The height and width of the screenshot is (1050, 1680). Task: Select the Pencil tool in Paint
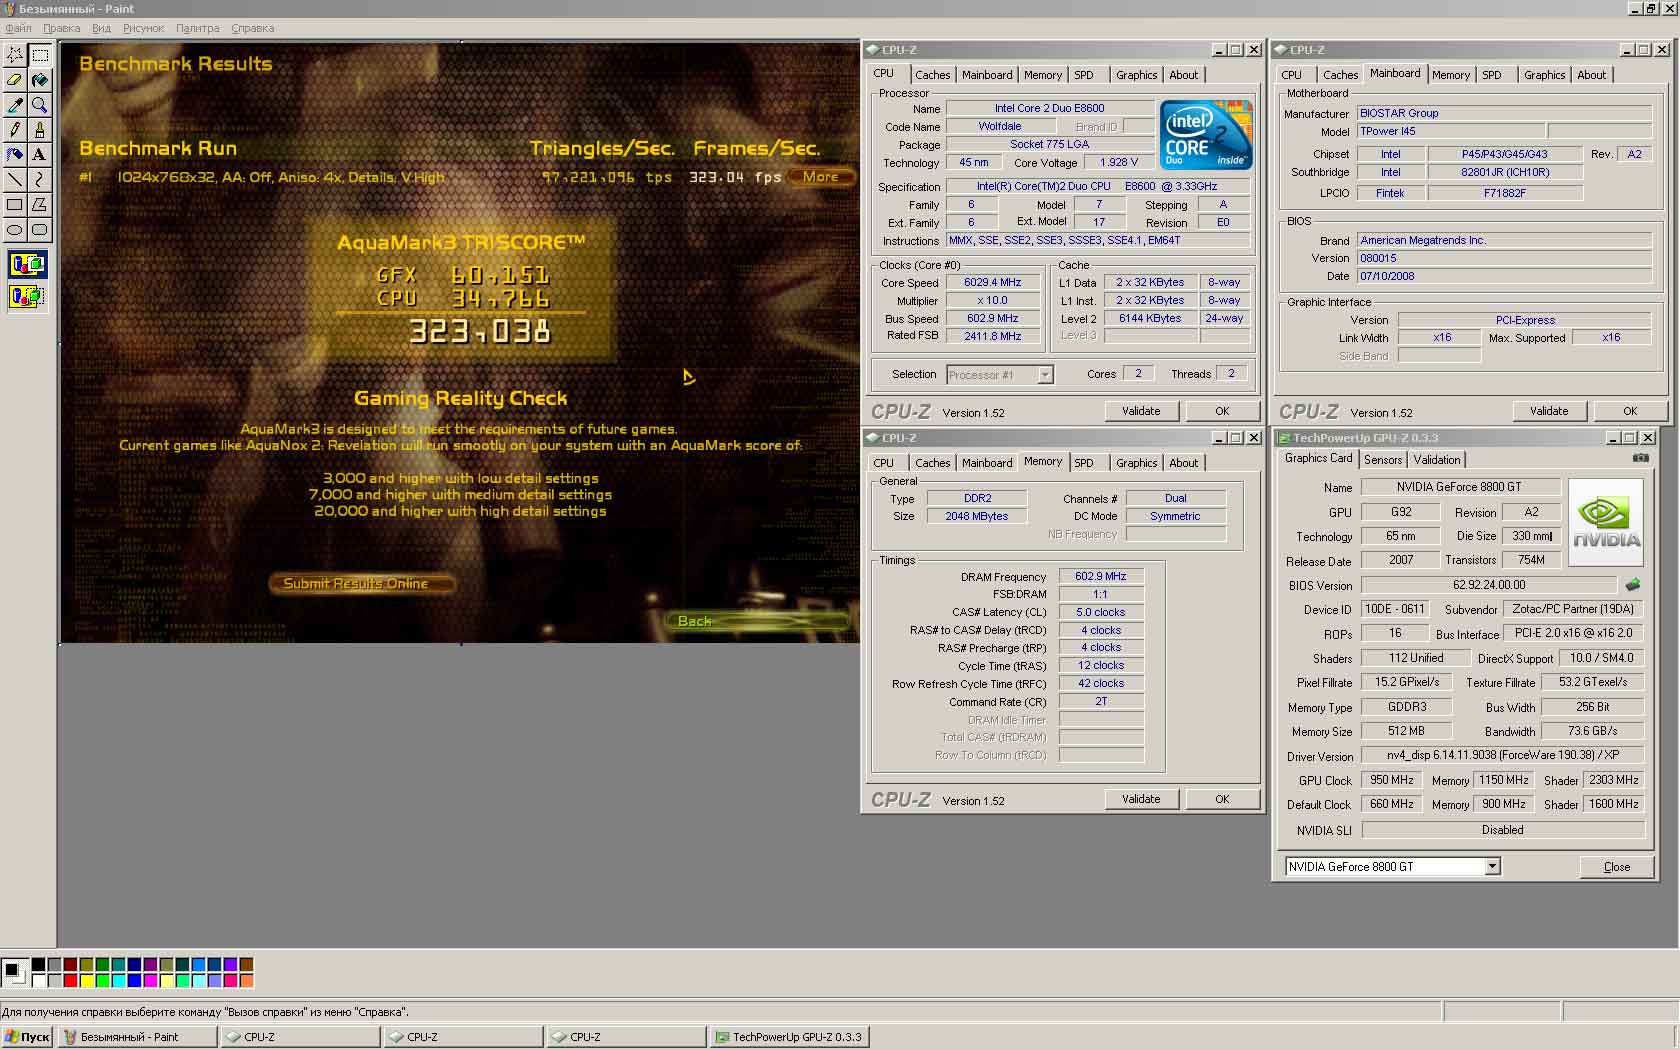15,129
